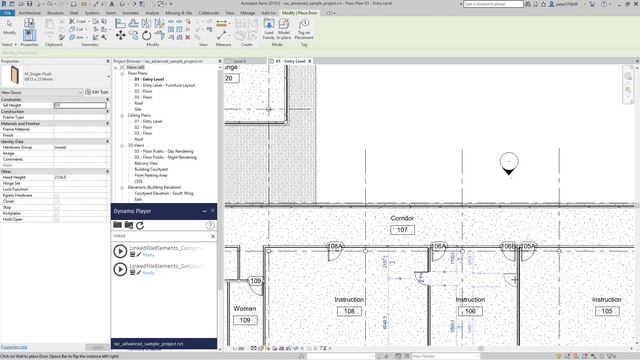Image resolution: width=640 pixels, height=360 pixels.
Task: Select the Offset tool
Action: point(133,23)
